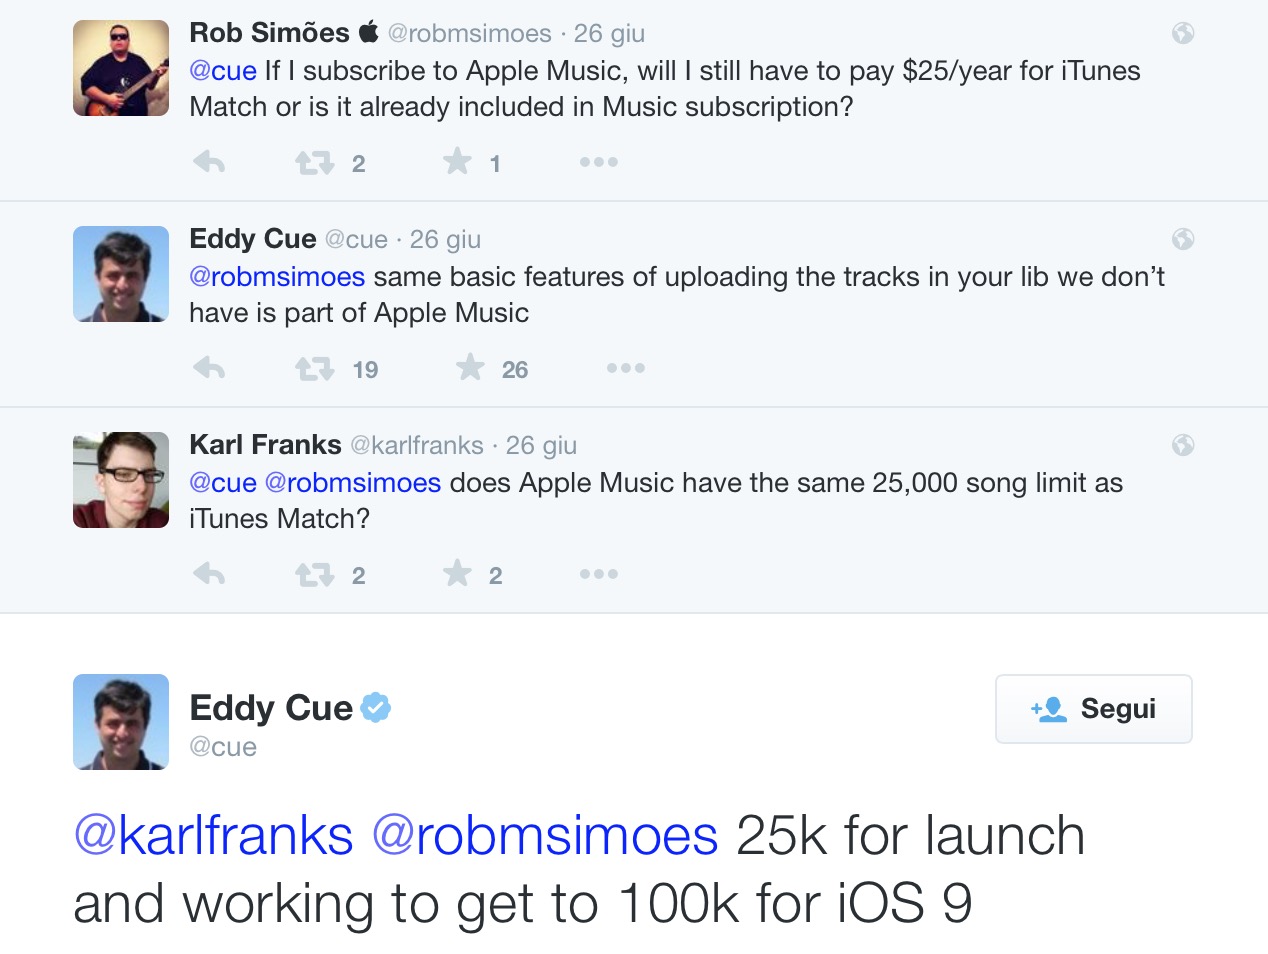Viewport: 1268px width, 954px height.
Task: Open Rob Simões' profile picture
Action: [121, 68]
